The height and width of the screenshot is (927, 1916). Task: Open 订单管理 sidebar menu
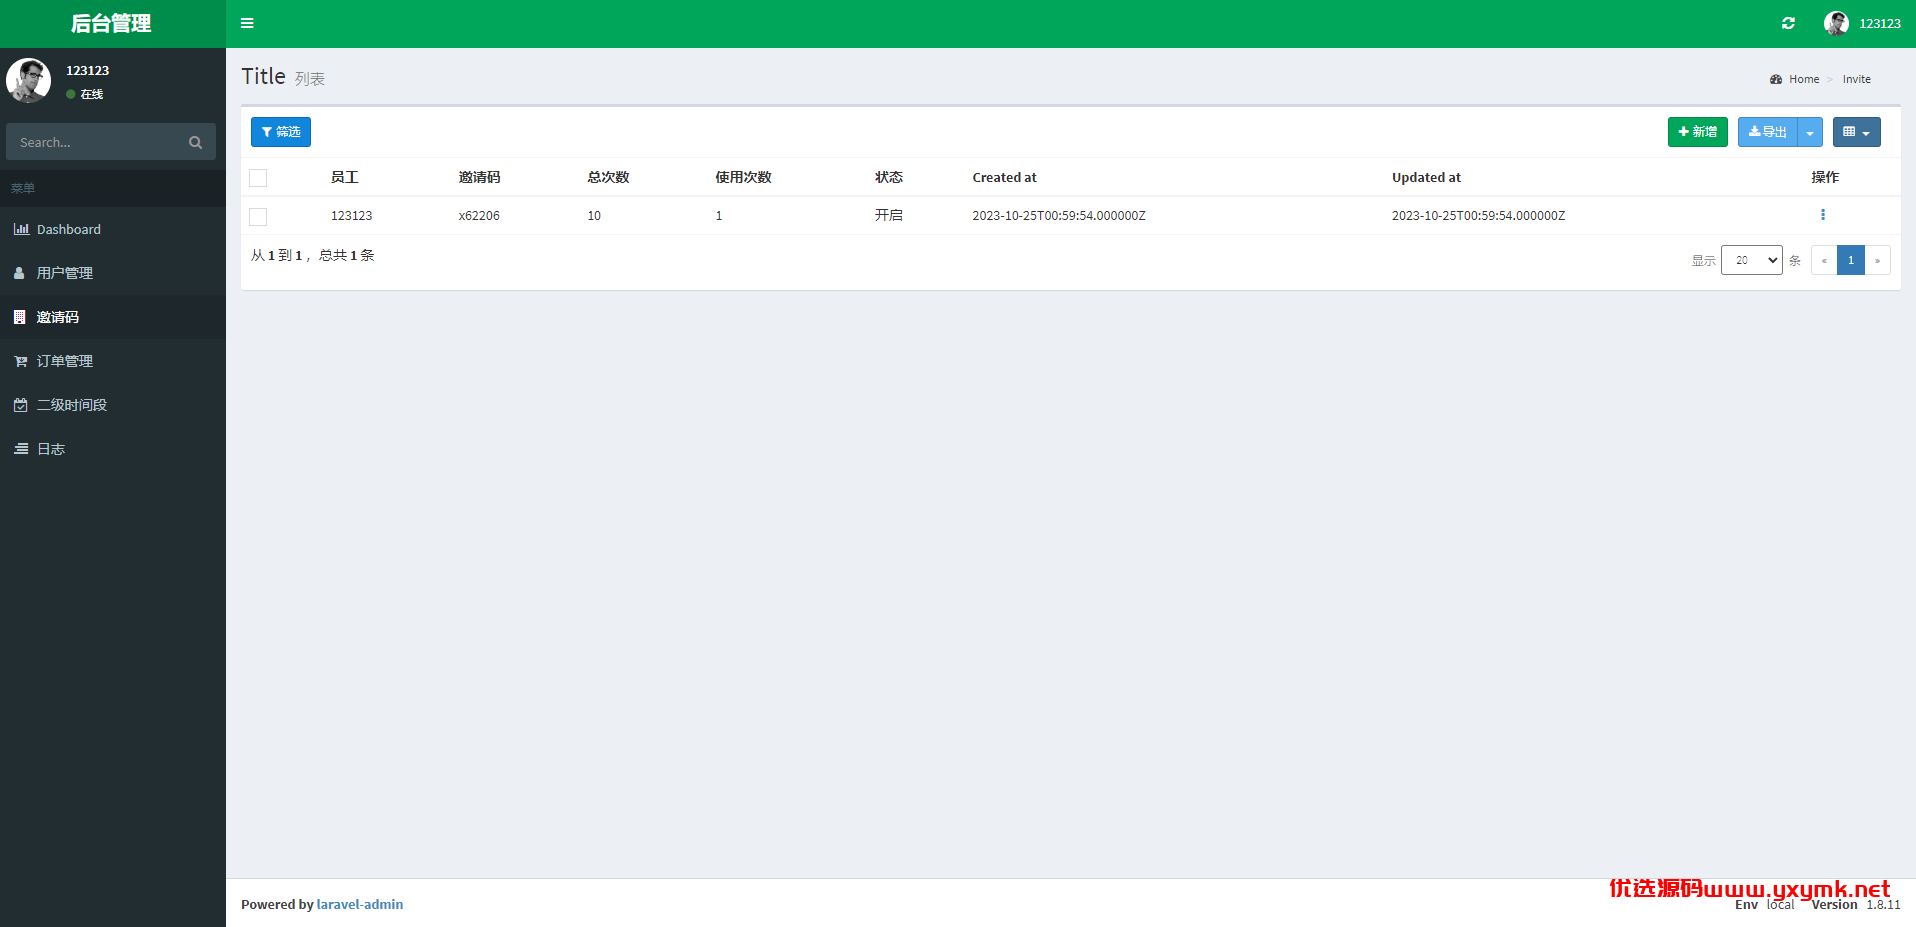coord(113,361)
